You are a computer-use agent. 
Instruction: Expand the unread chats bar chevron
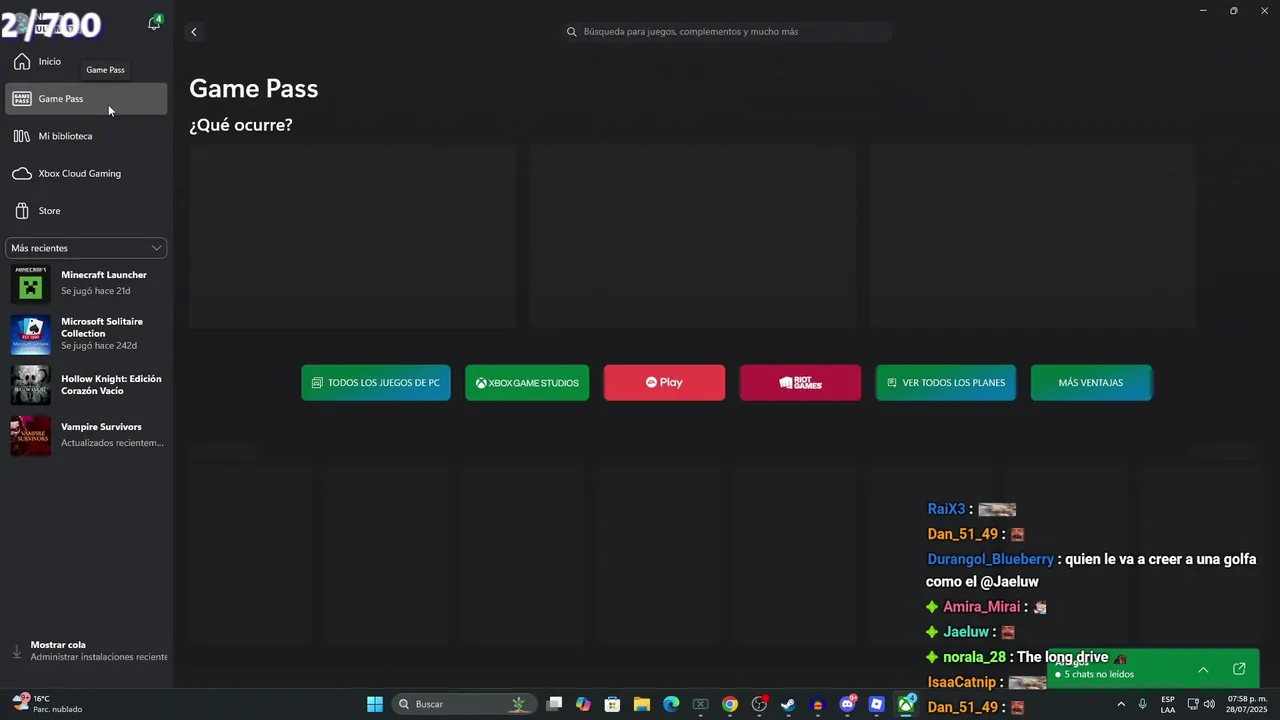click(1203, 670)
